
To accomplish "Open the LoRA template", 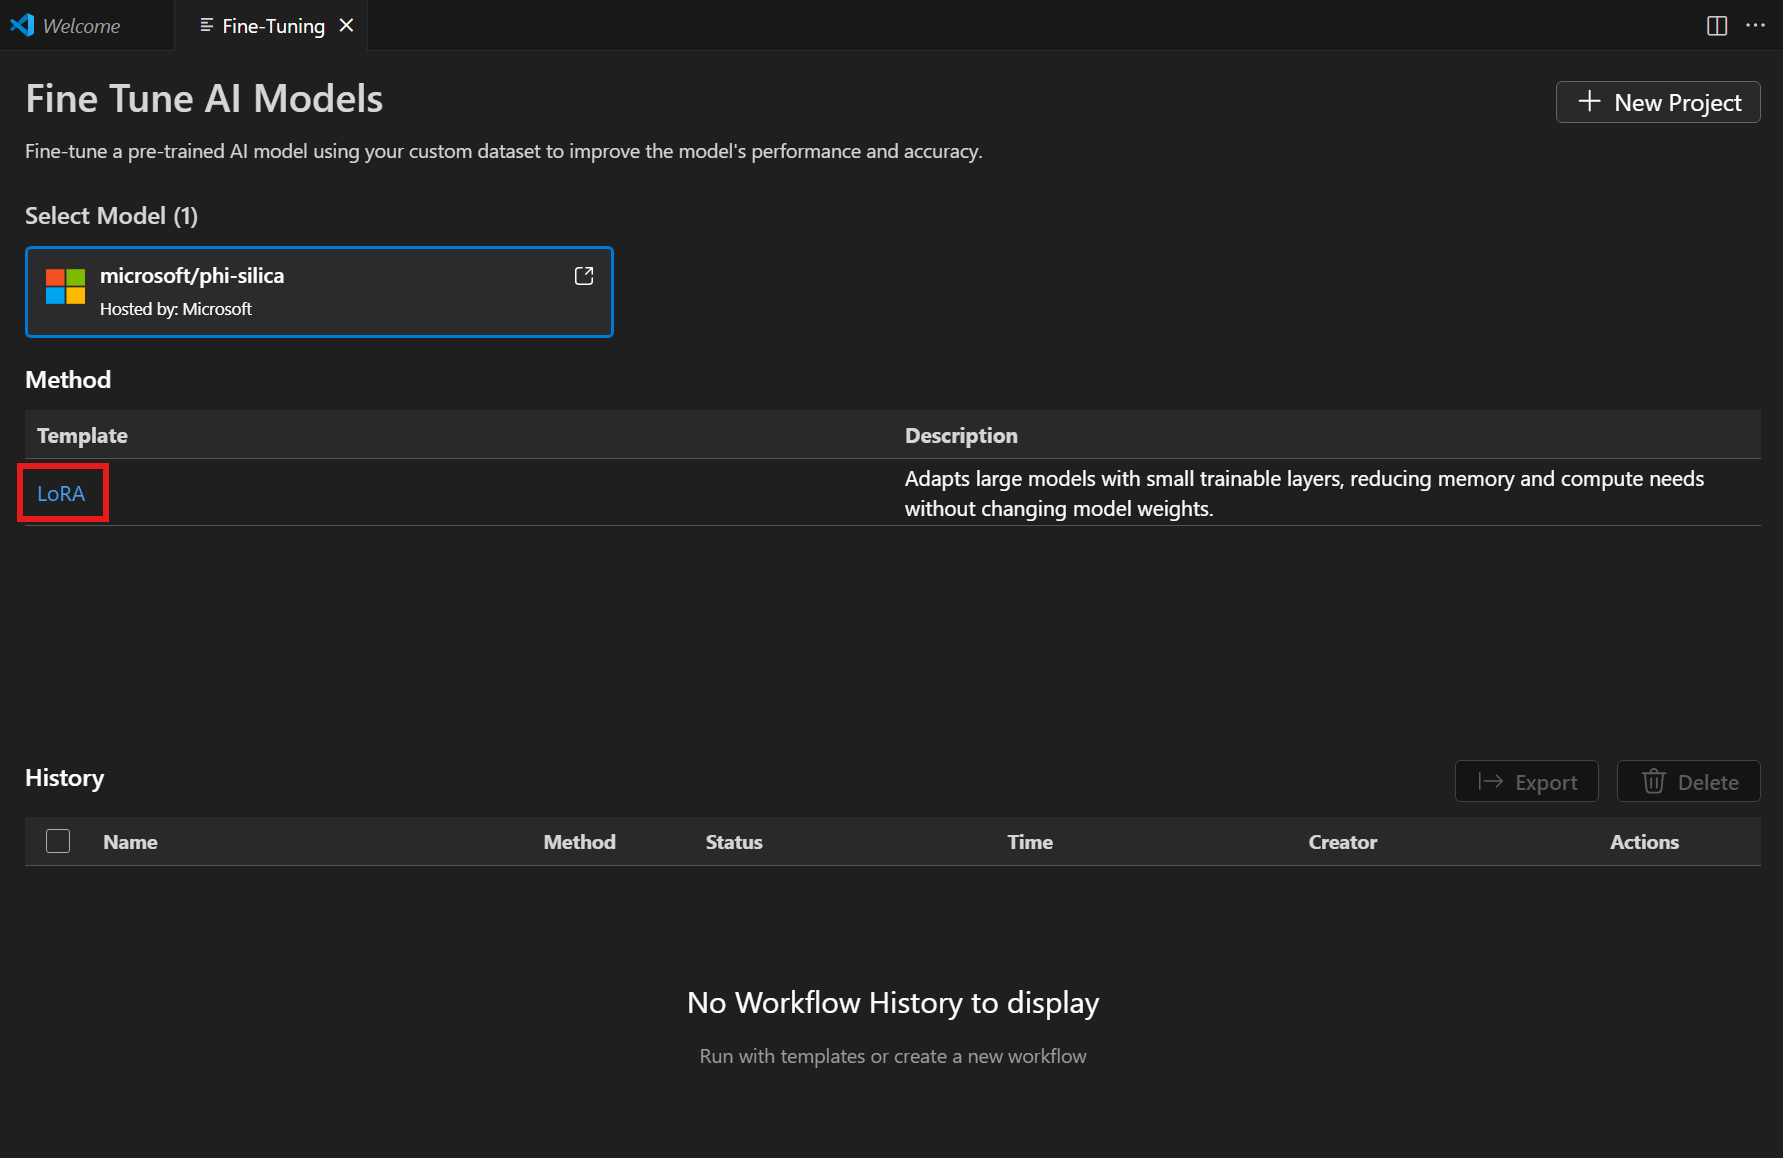I will [x=62, y=492].
